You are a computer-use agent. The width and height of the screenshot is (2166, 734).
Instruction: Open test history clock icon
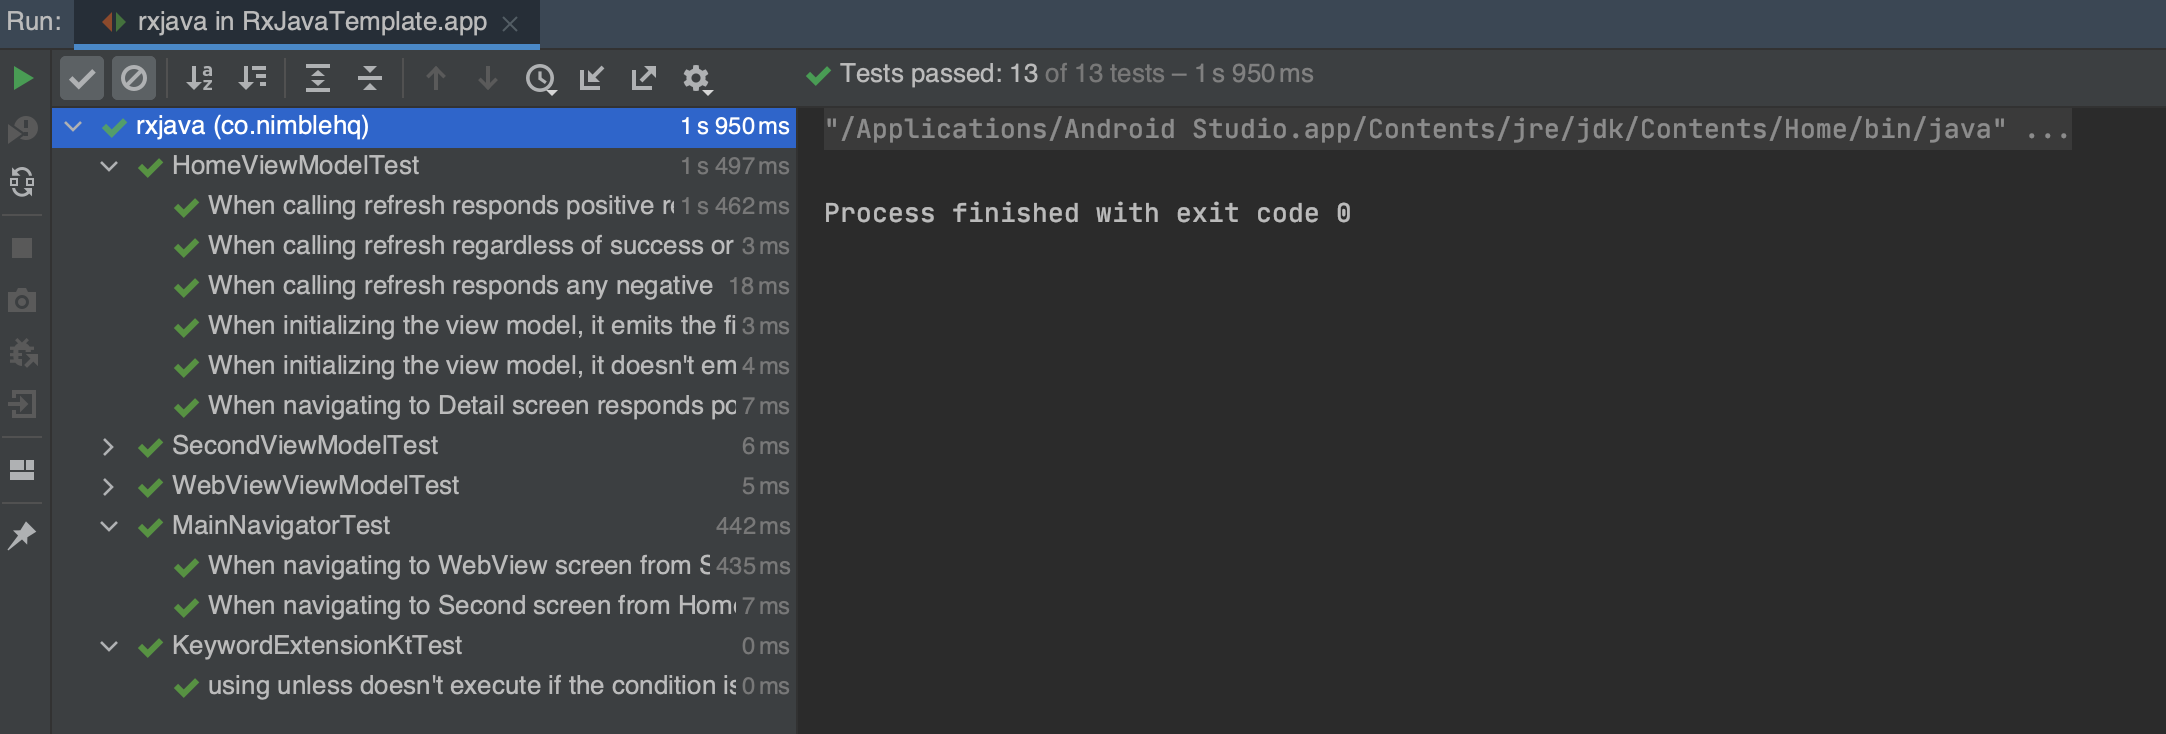pyautogui.click(x=540, y=78)
